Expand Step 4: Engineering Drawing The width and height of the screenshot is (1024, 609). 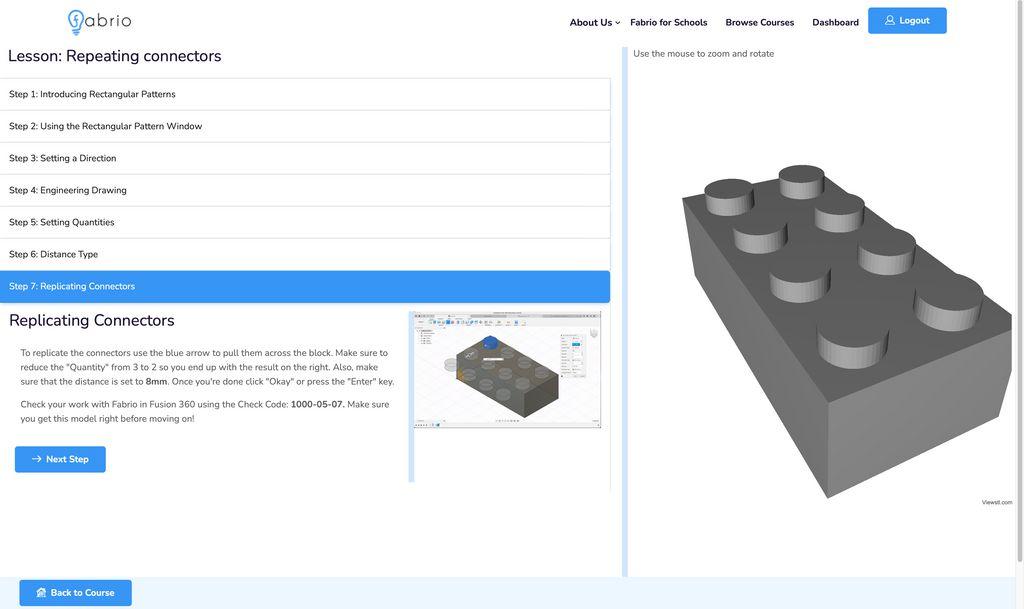(x=305, y=190)
